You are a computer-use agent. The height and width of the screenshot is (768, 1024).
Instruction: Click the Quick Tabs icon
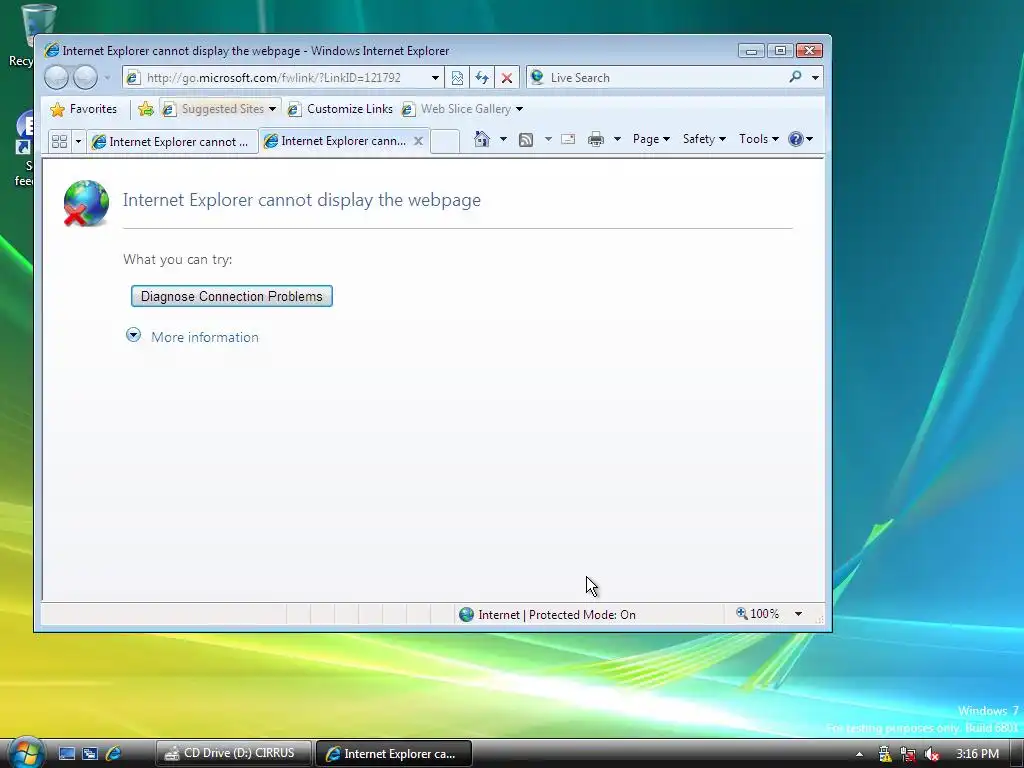pyautogui.click(x=59, y=141)
